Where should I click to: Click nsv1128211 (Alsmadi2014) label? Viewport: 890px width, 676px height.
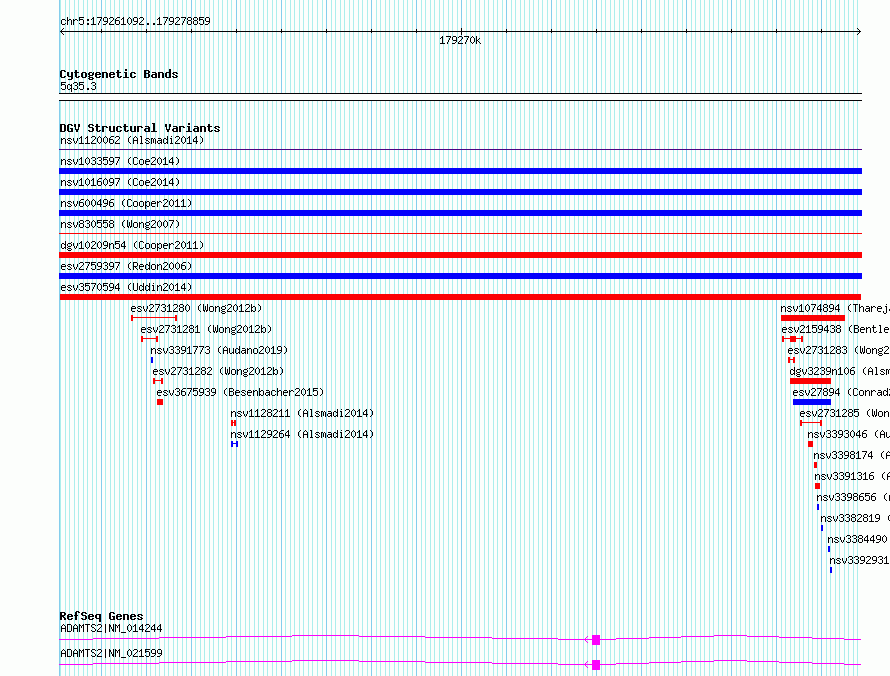point(302,413)
